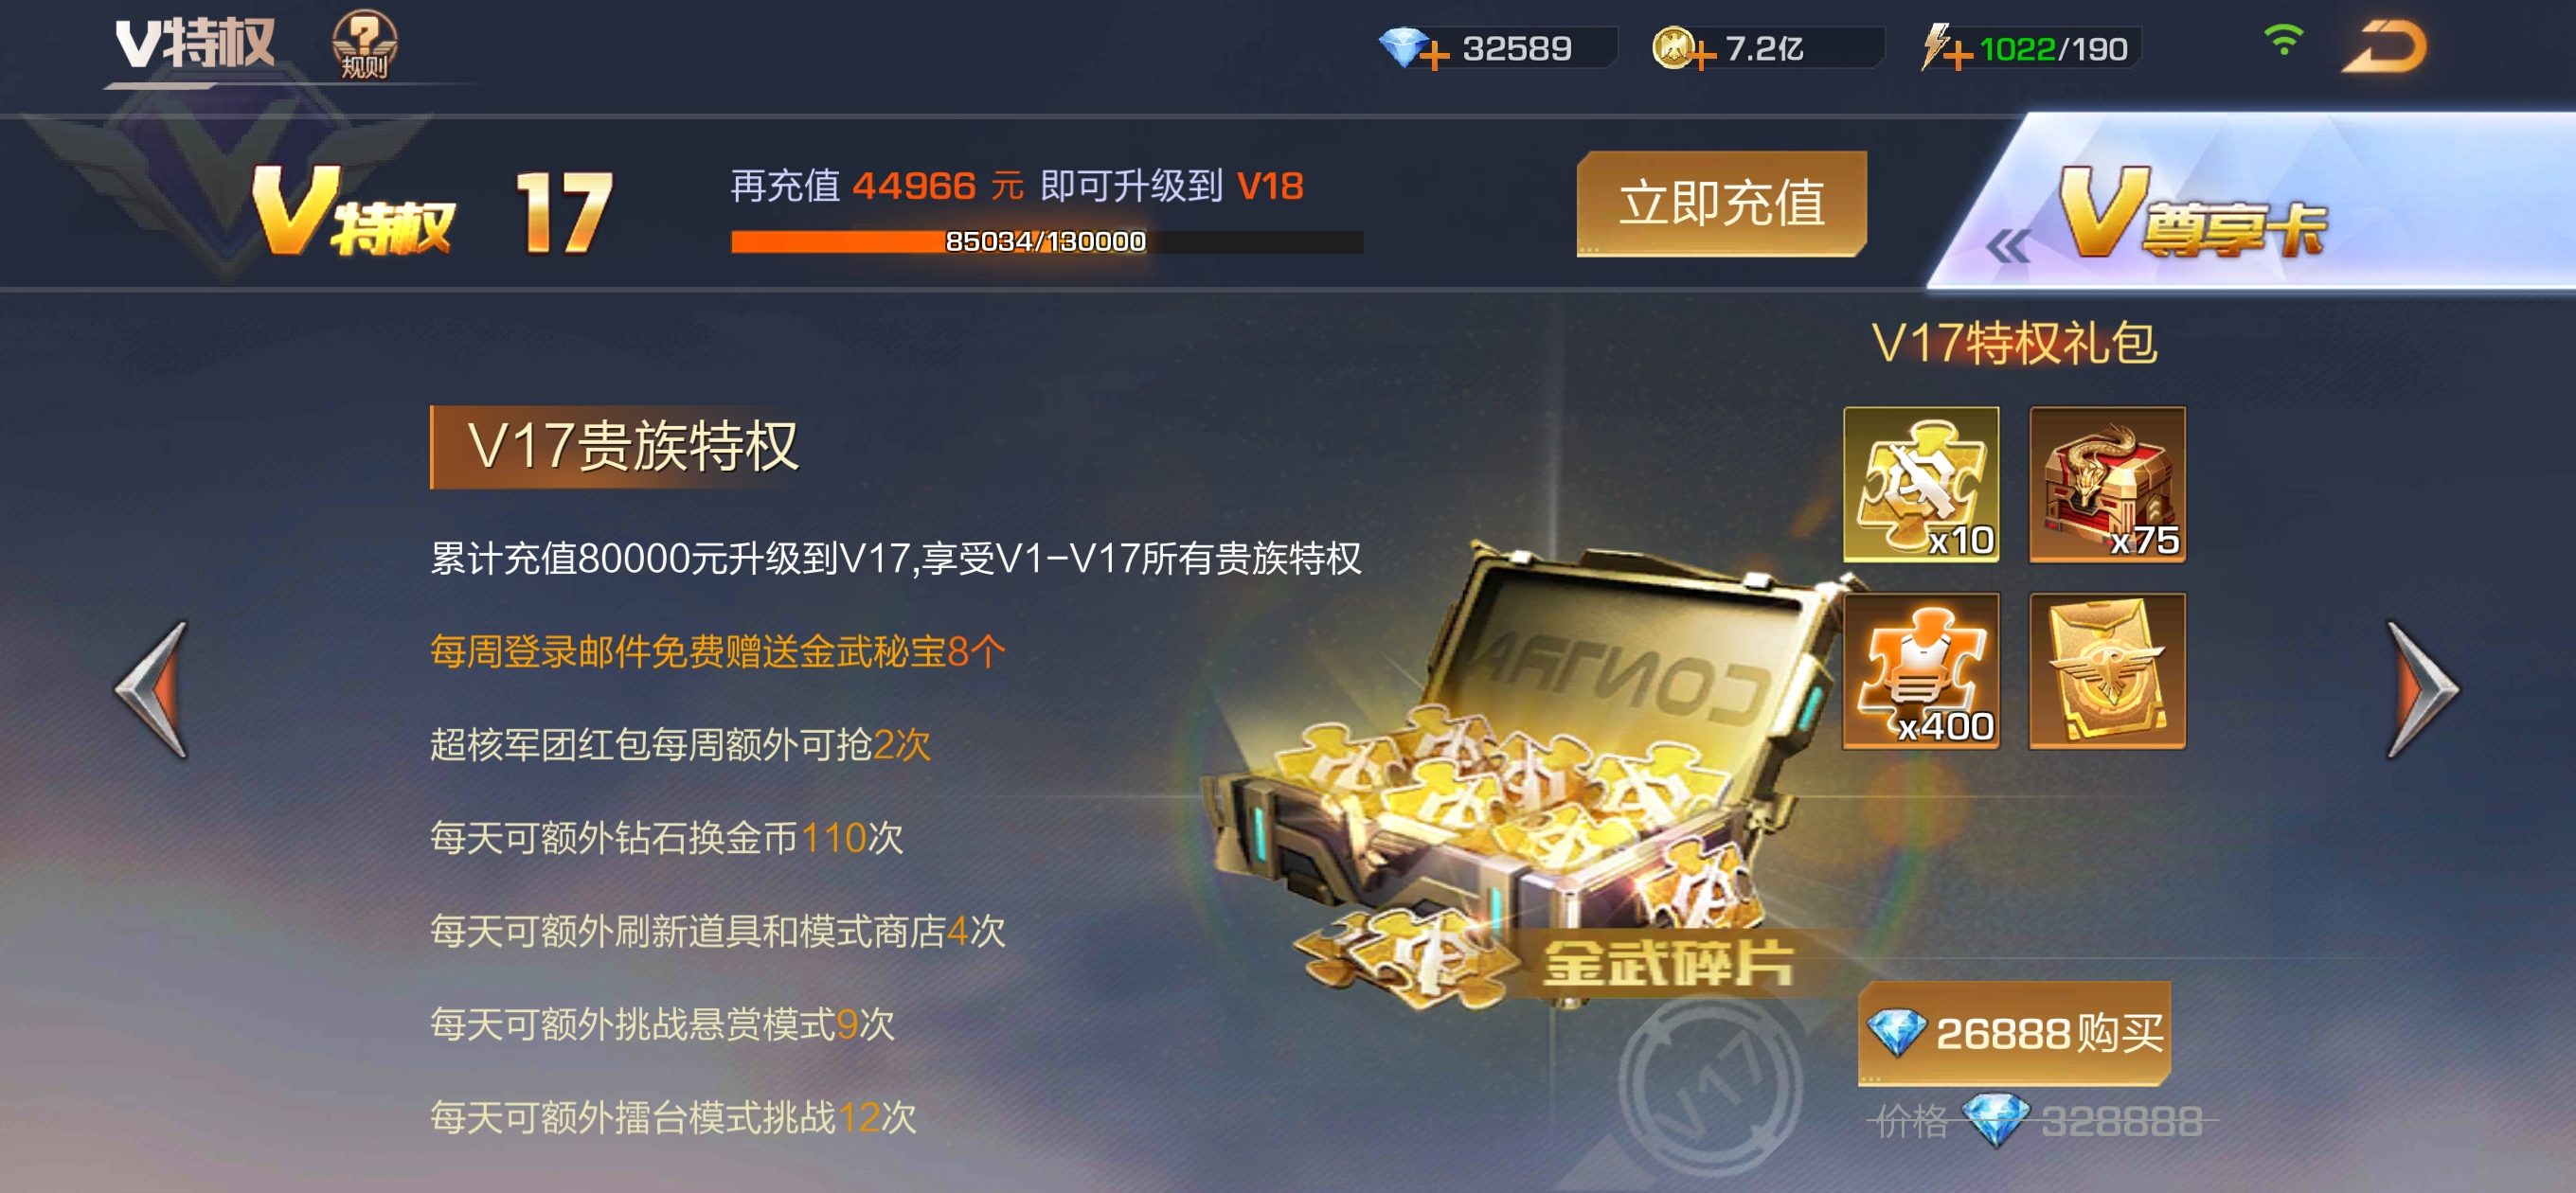2576x1193 pixels.
Task: Expand the V尊享卡 panel chevron
Action: click(2008, 245)
